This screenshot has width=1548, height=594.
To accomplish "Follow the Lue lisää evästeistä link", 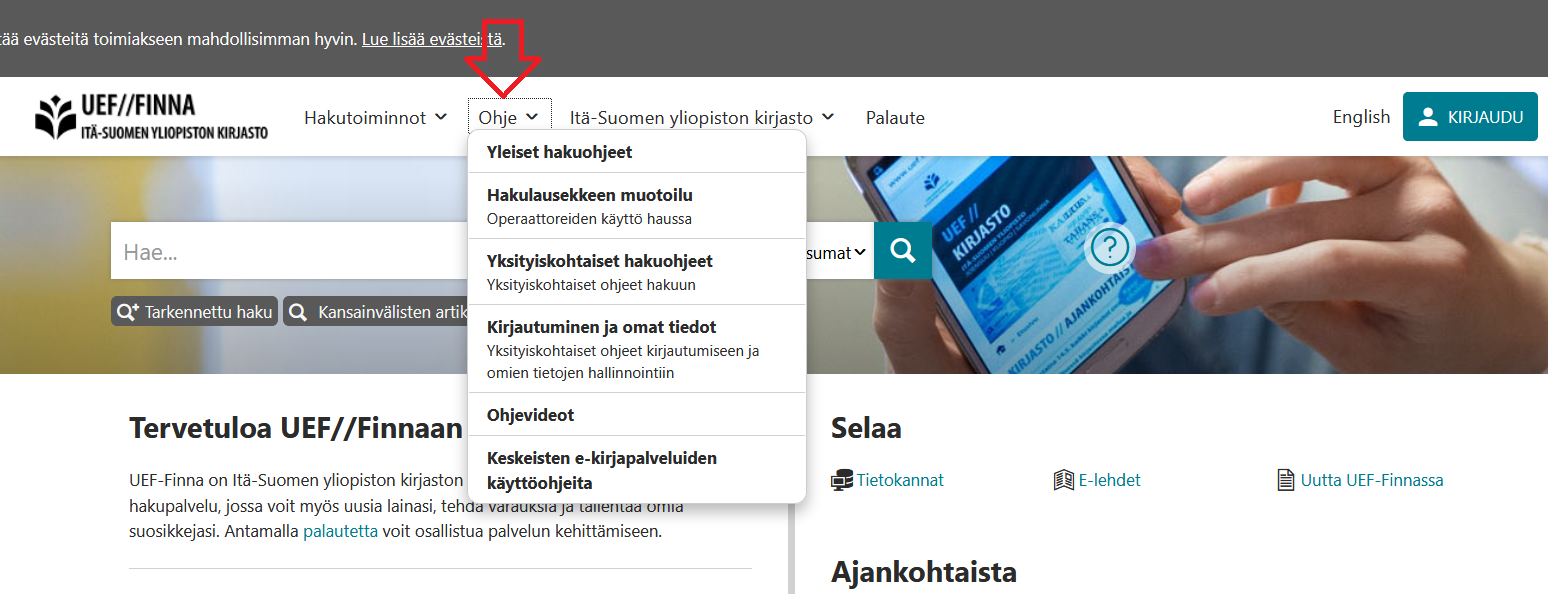I will point(432,40).
